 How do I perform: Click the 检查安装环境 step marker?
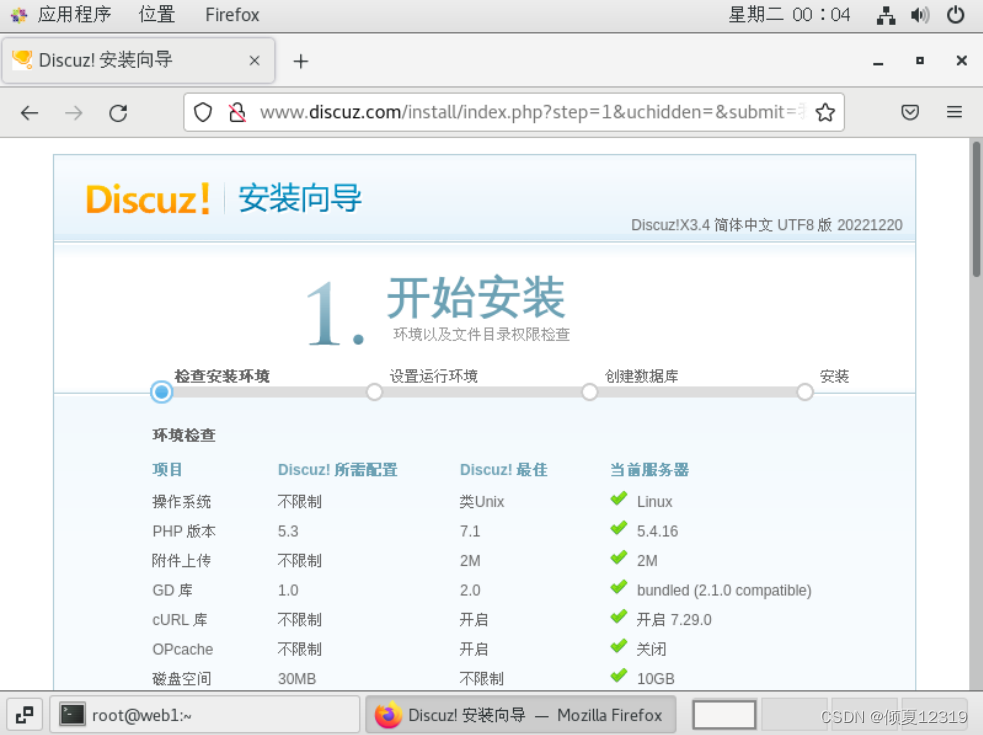point(161,392)
